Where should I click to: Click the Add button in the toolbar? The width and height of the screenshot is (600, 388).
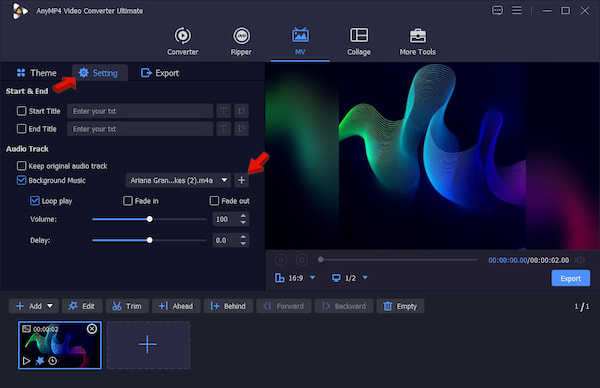coord(29,306)
